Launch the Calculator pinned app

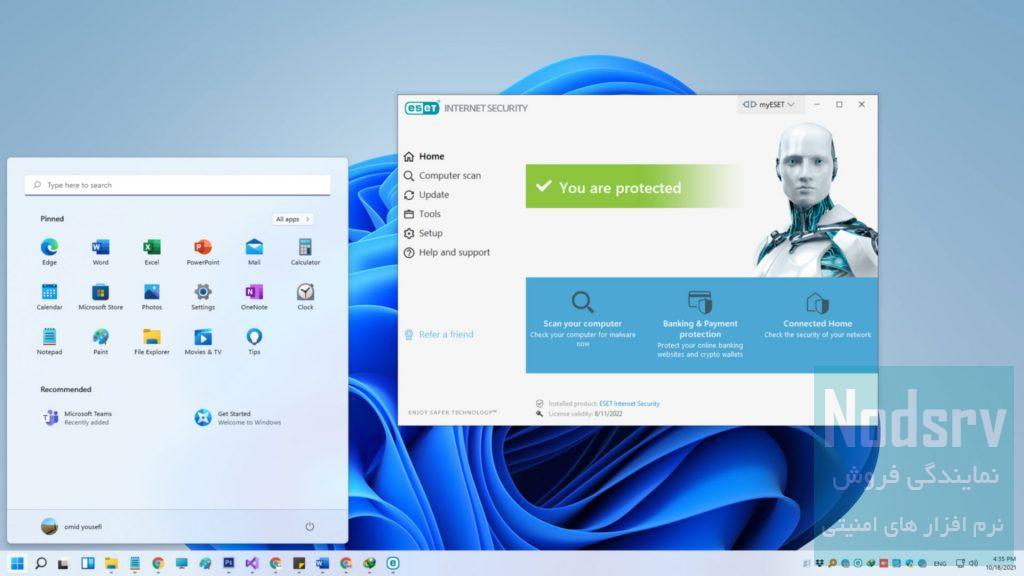click(x=305, y=249)
